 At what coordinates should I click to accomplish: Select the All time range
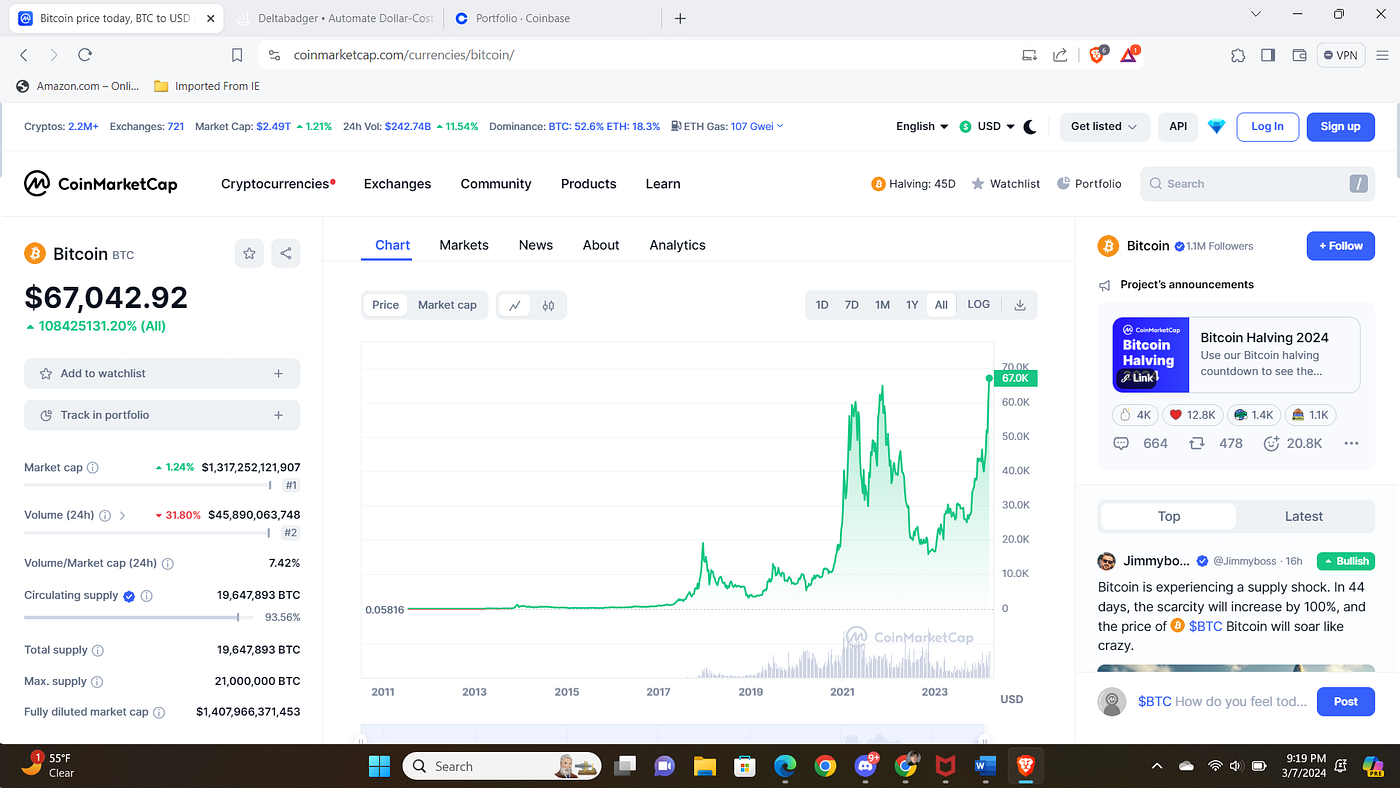(x=941, y=305)
